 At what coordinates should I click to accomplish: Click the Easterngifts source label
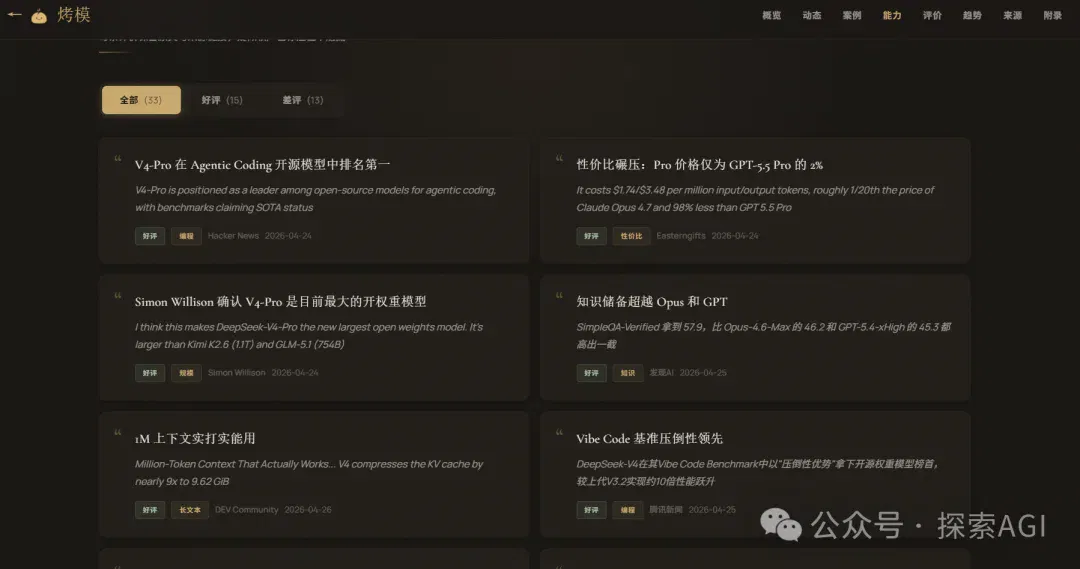point(681,236)
